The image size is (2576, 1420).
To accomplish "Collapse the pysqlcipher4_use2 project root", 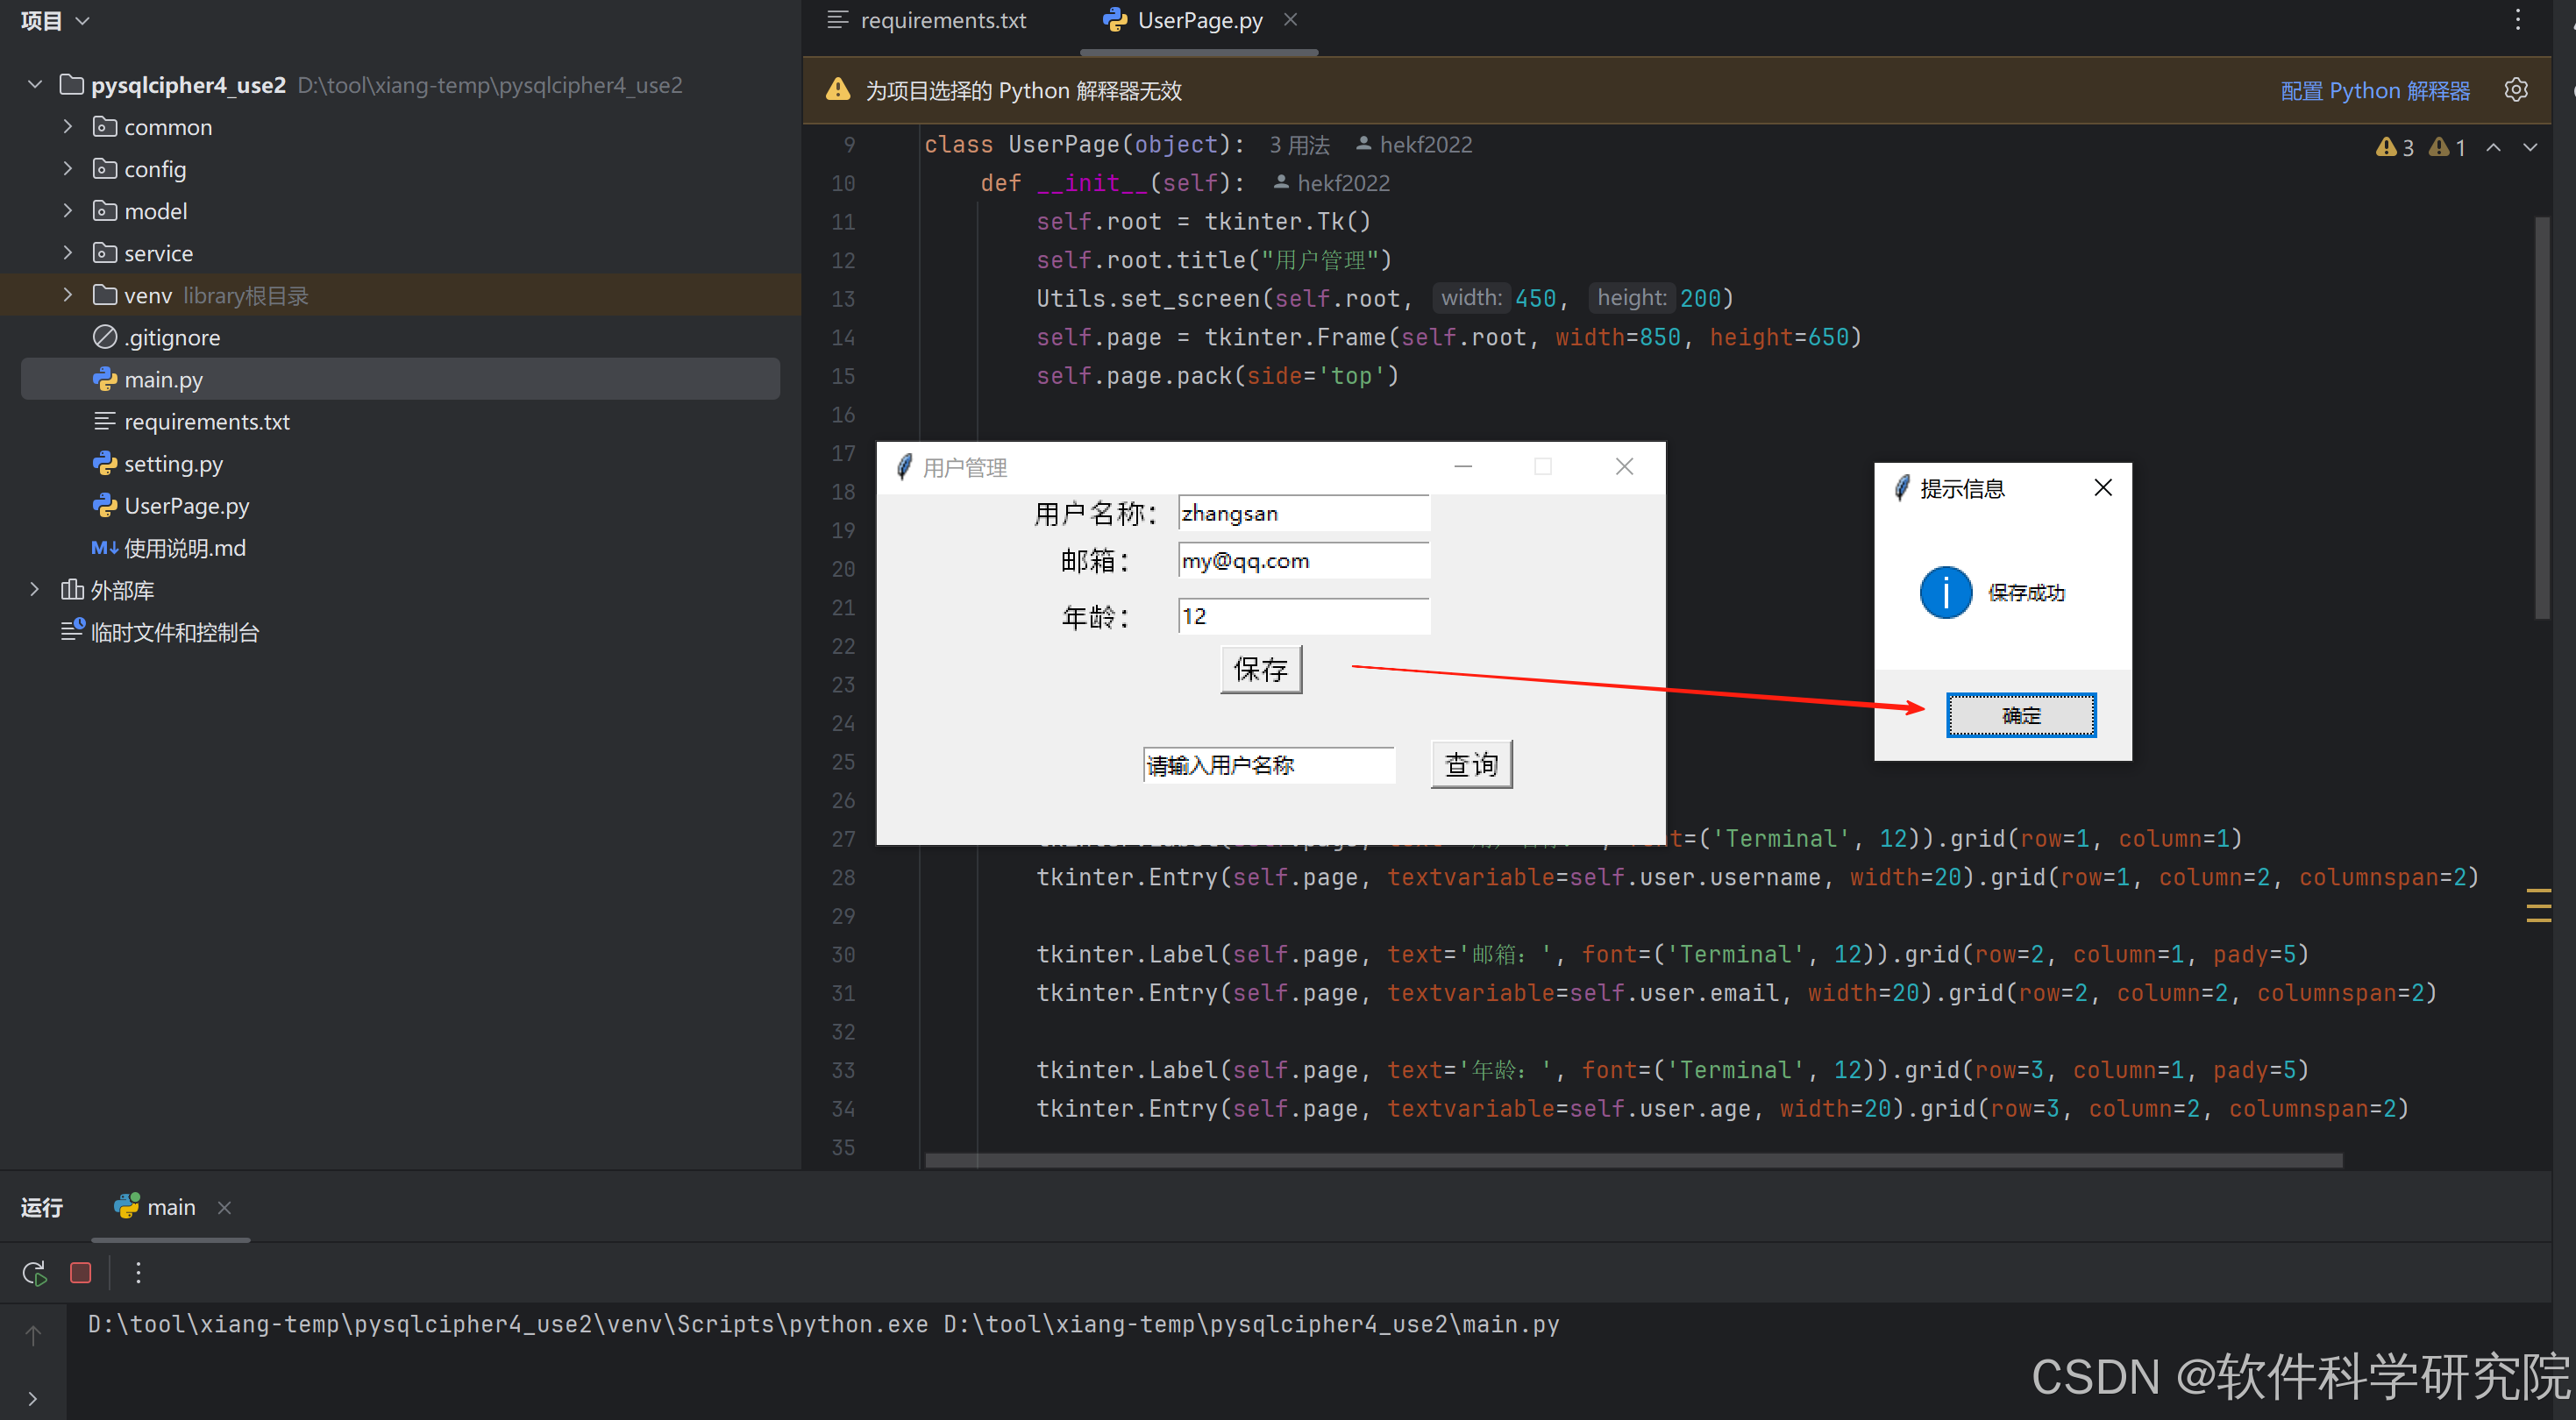I will tap(35, 85).
